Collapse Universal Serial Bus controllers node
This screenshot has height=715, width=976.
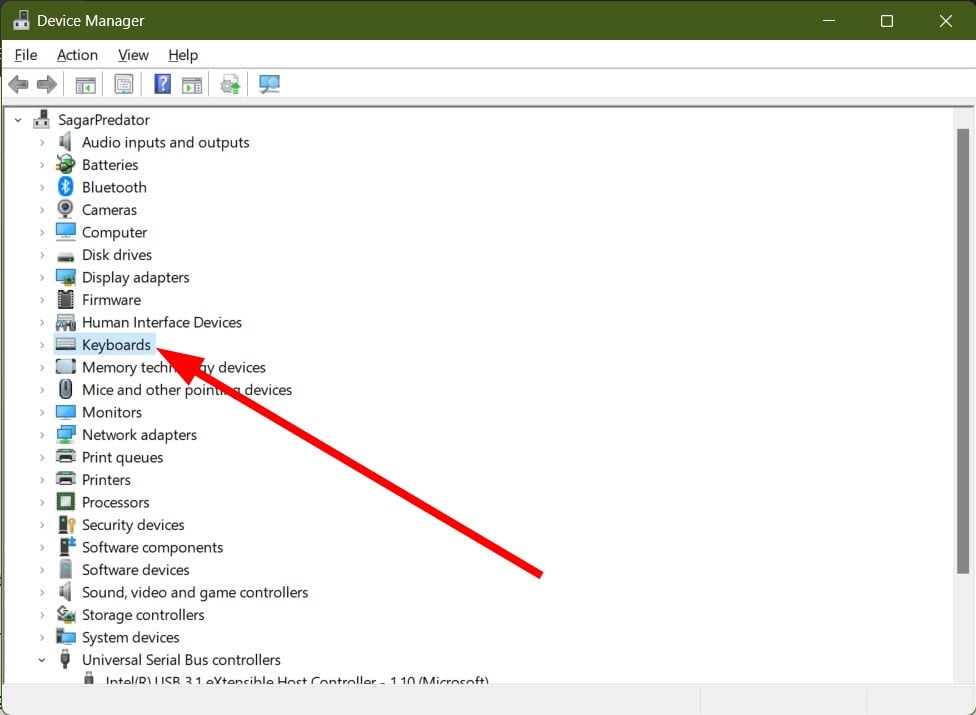pyautogui.click(x=42, y=660)
